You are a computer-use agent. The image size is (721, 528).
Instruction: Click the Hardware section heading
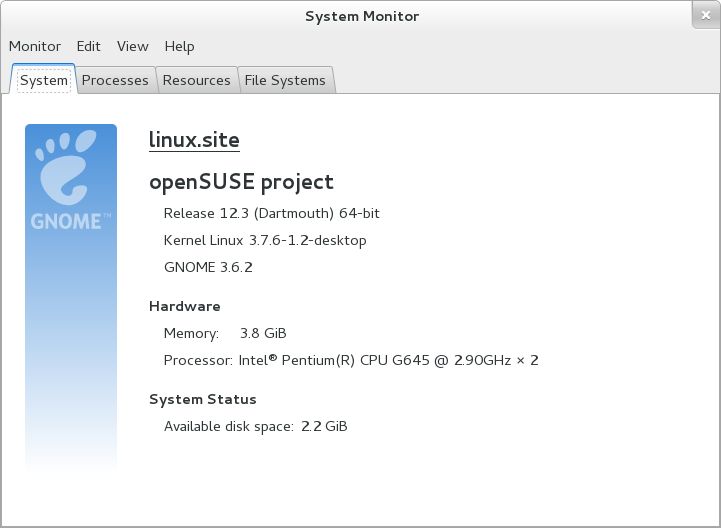tap(185, 306)
